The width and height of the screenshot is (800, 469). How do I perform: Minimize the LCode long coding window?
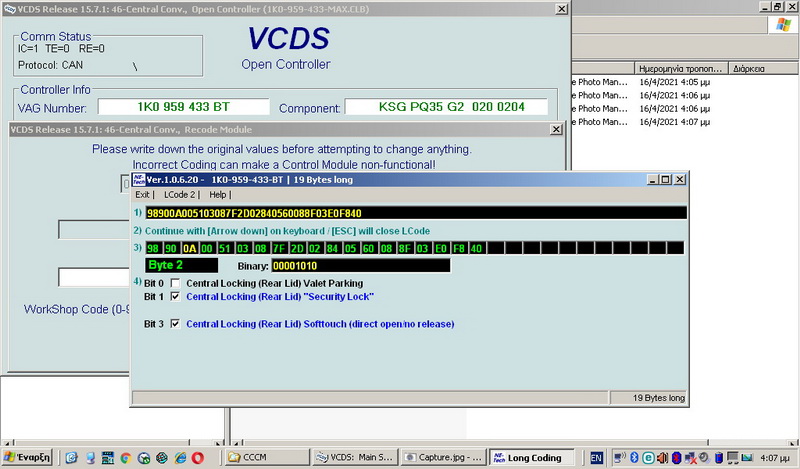pos(653,179)
